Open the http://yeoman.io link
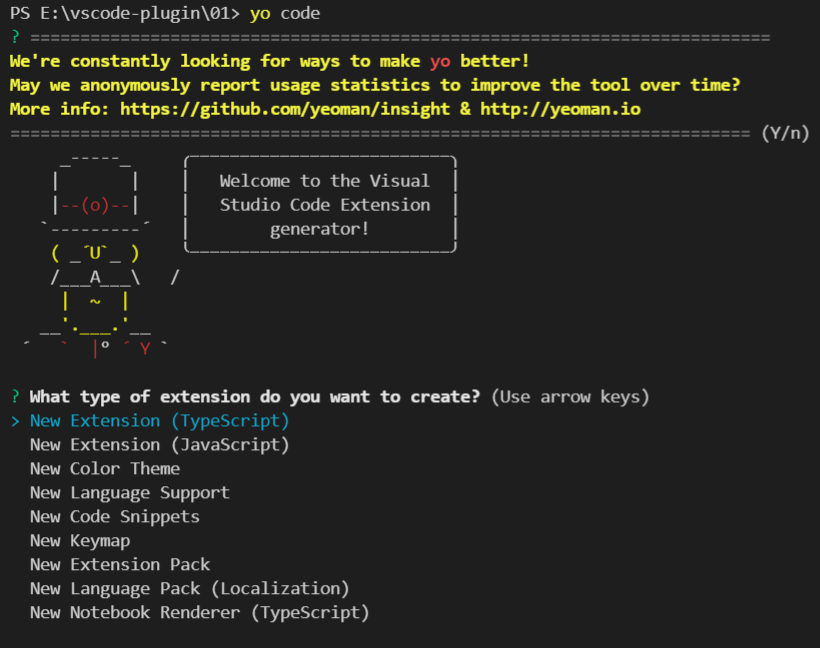This screenshot has width=820, height=648. [560, 109]
